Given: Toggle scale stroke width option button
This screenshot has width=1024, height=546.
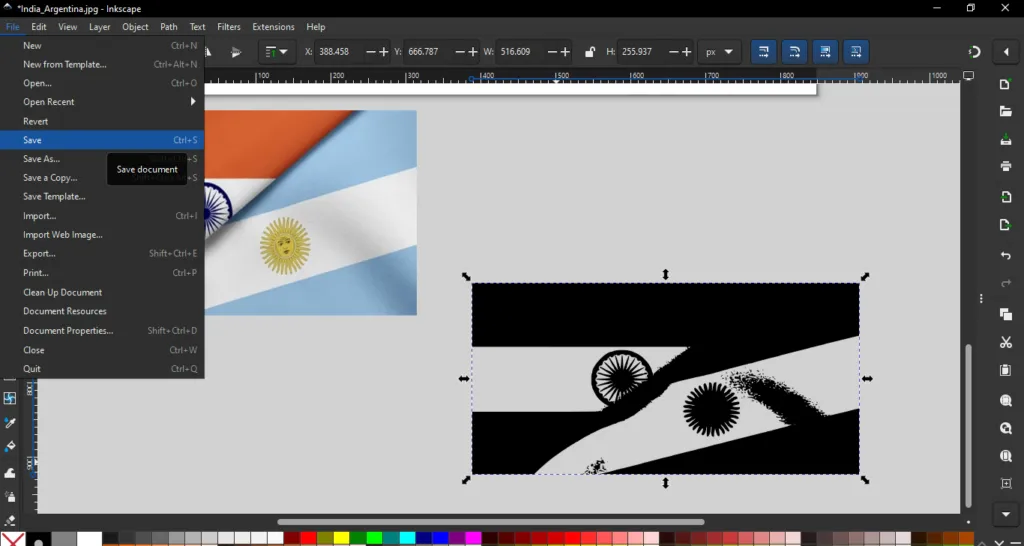Looking at the screenshot, I should [763, 52].
